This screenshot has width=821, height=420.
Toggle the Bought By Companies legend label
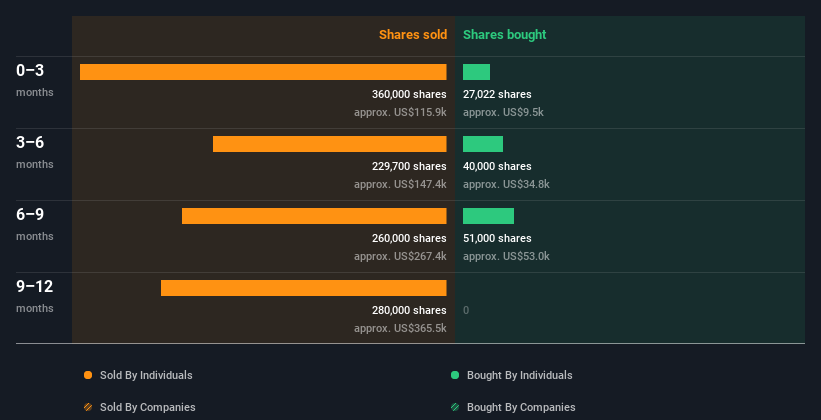click(521, 407)
